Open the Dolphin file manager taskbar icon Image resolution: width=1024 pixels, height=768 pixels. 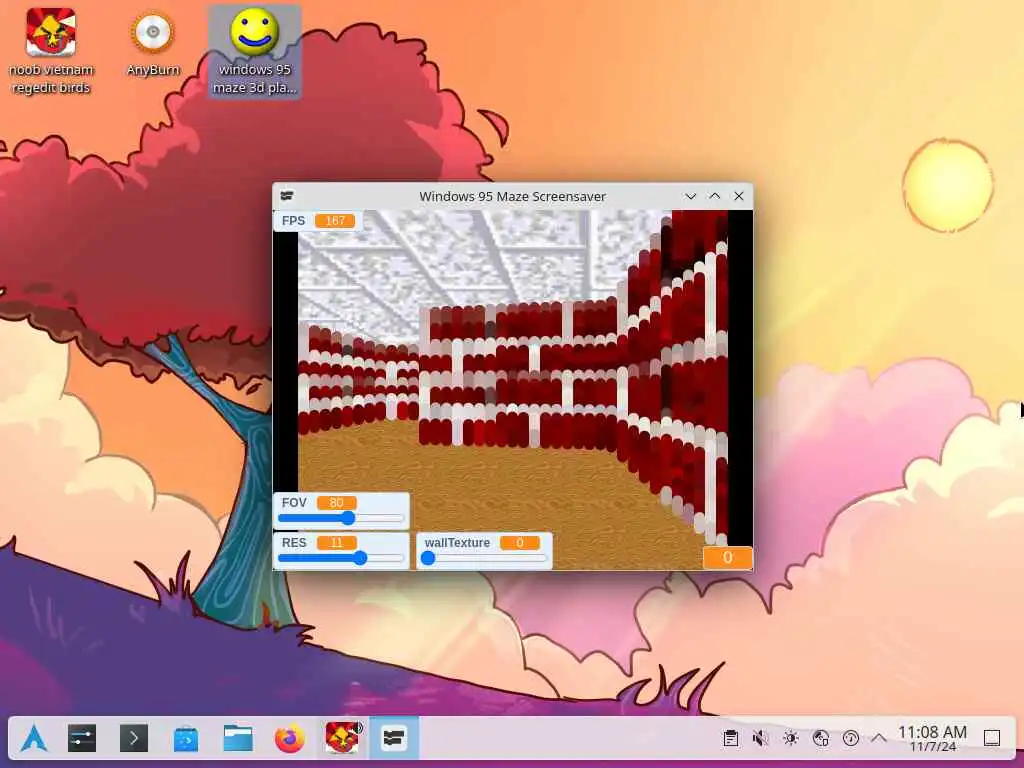coord(238,739)
